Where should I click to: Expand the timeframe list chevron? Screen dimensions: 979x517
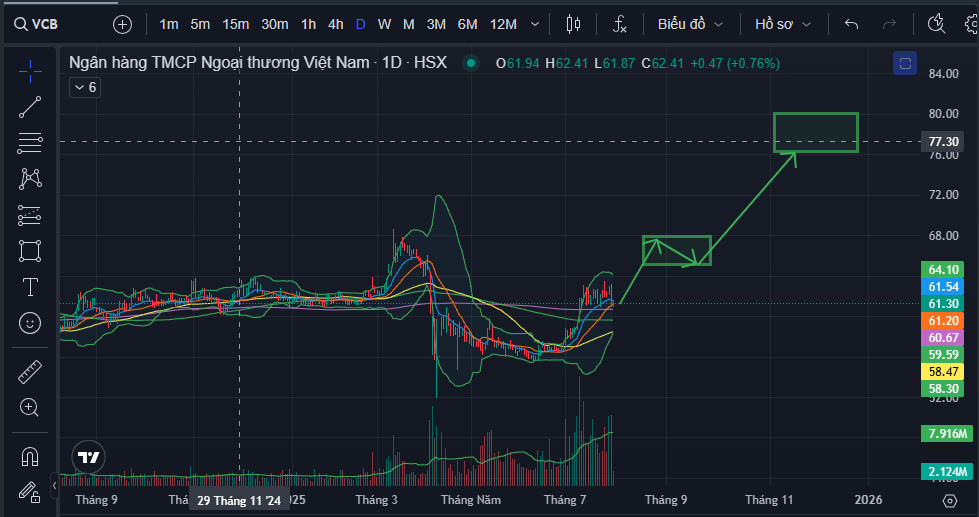tap(535, 24)
